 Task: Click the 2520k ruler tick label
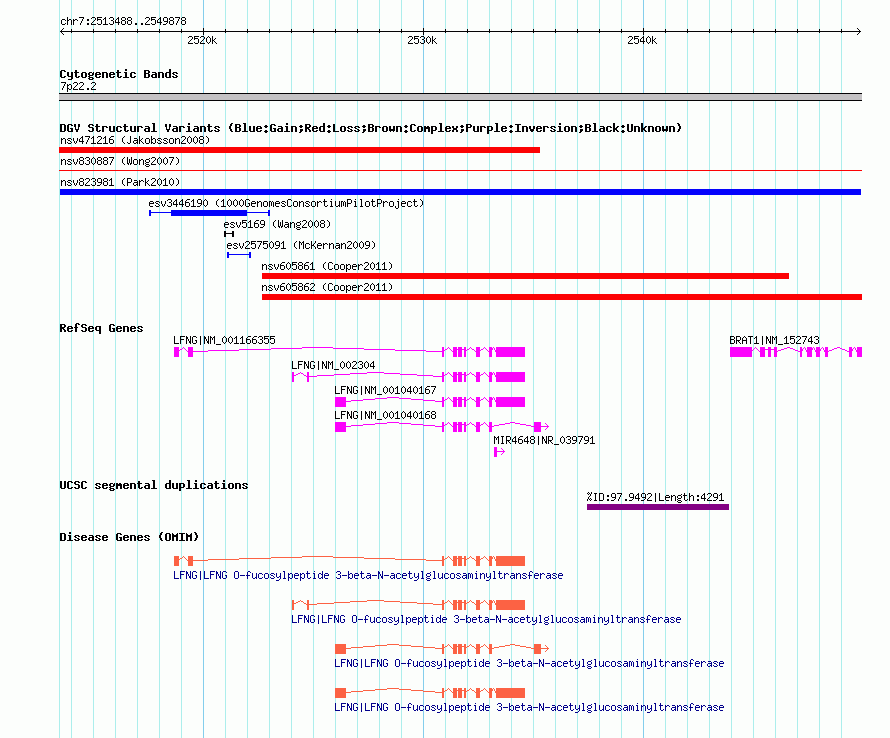point(202,40)
